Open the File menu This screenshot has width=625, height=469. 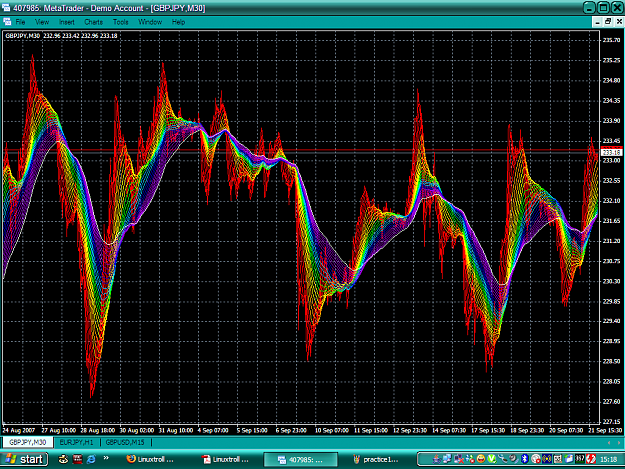(x=20, y=22)
